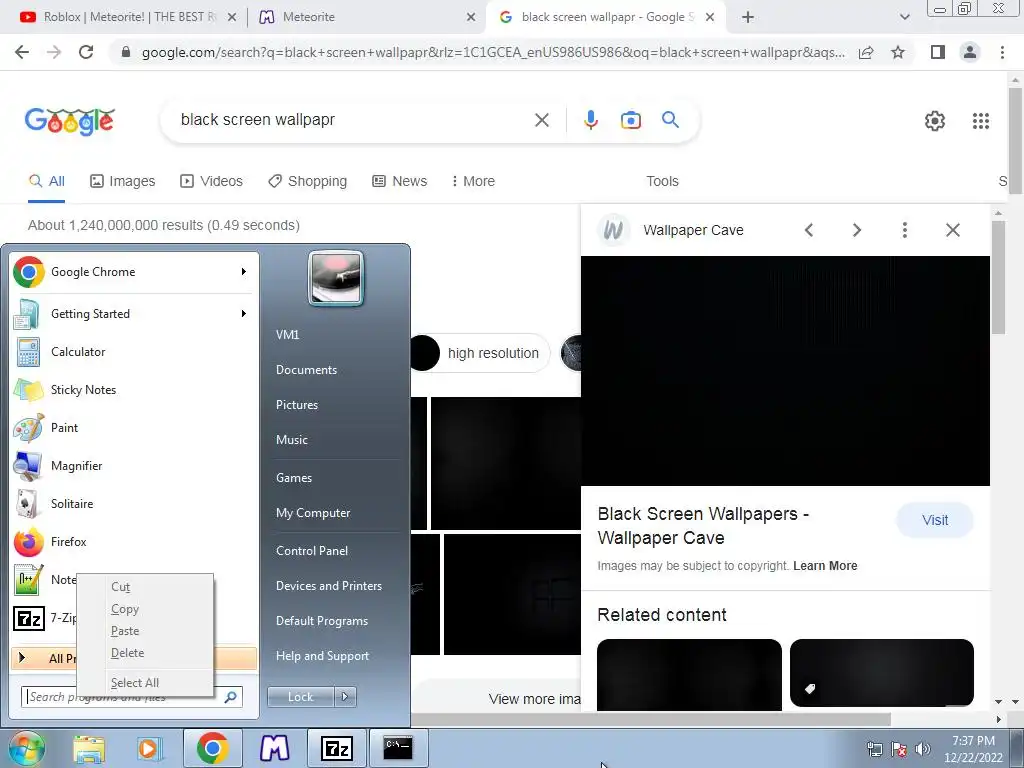Click Windows Start orb
The height and width of the screenshot is (768, 1024).
point(26,748)
